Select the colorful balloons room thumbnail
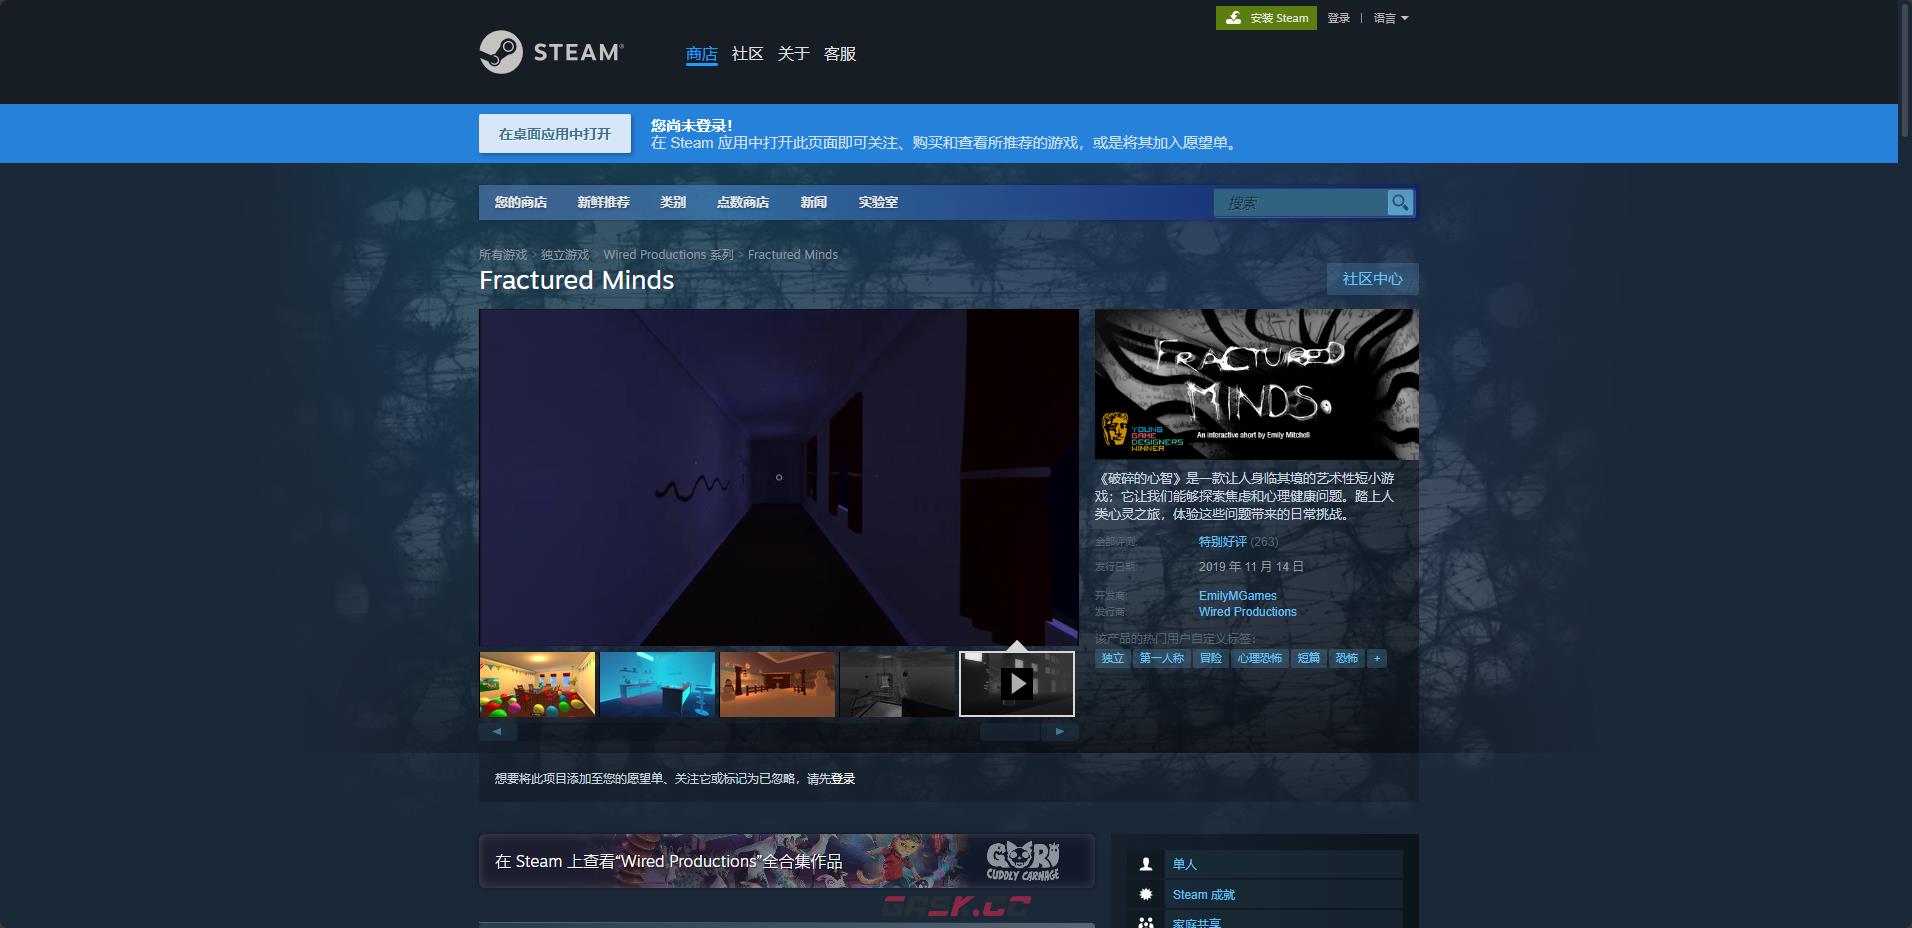Screen dimensions: 1912x928 [537, 684]
